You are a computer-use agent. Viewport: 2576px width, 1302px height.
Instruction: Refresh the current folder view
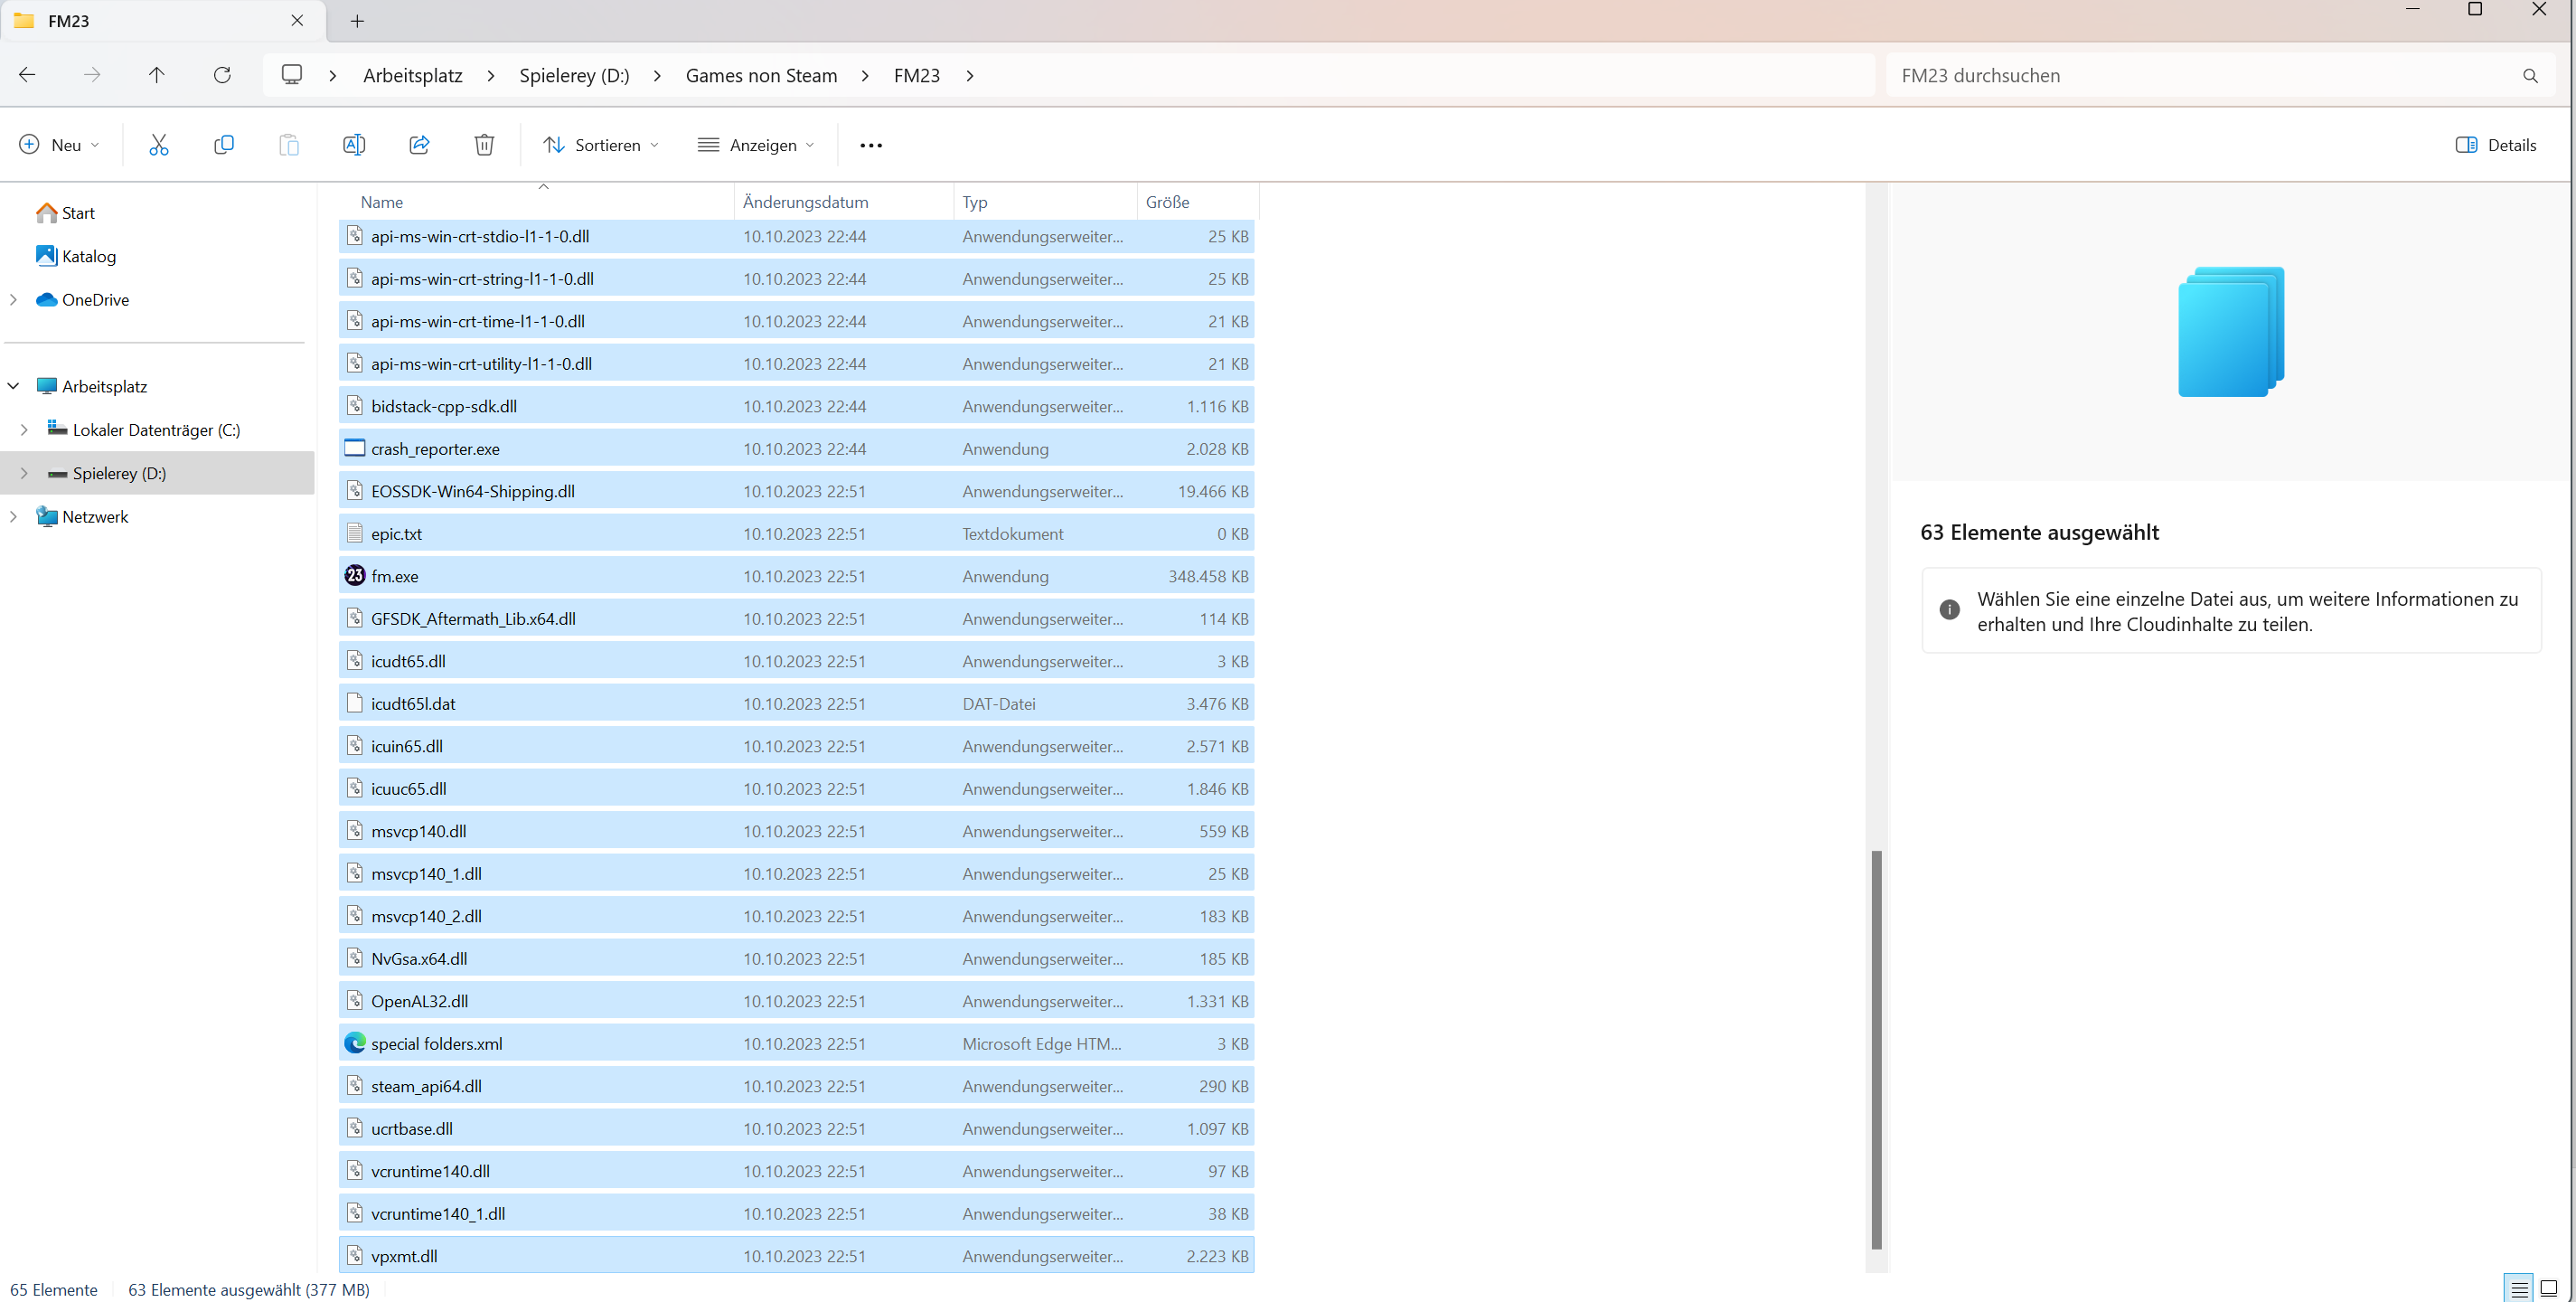[x=222, y=75]
